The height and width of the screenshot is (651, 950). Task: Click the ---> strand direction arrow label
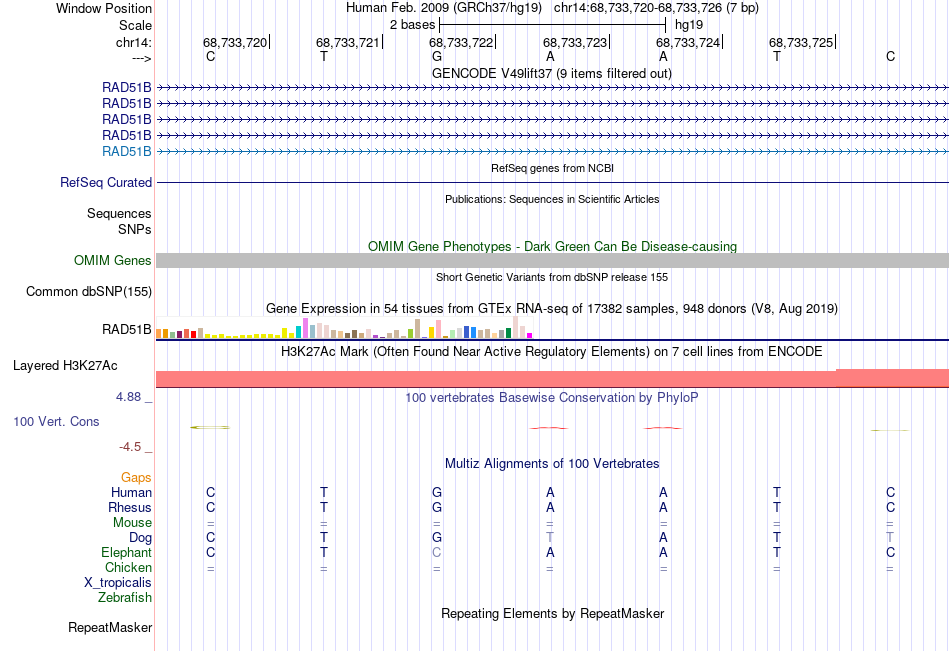click(141, 58)
